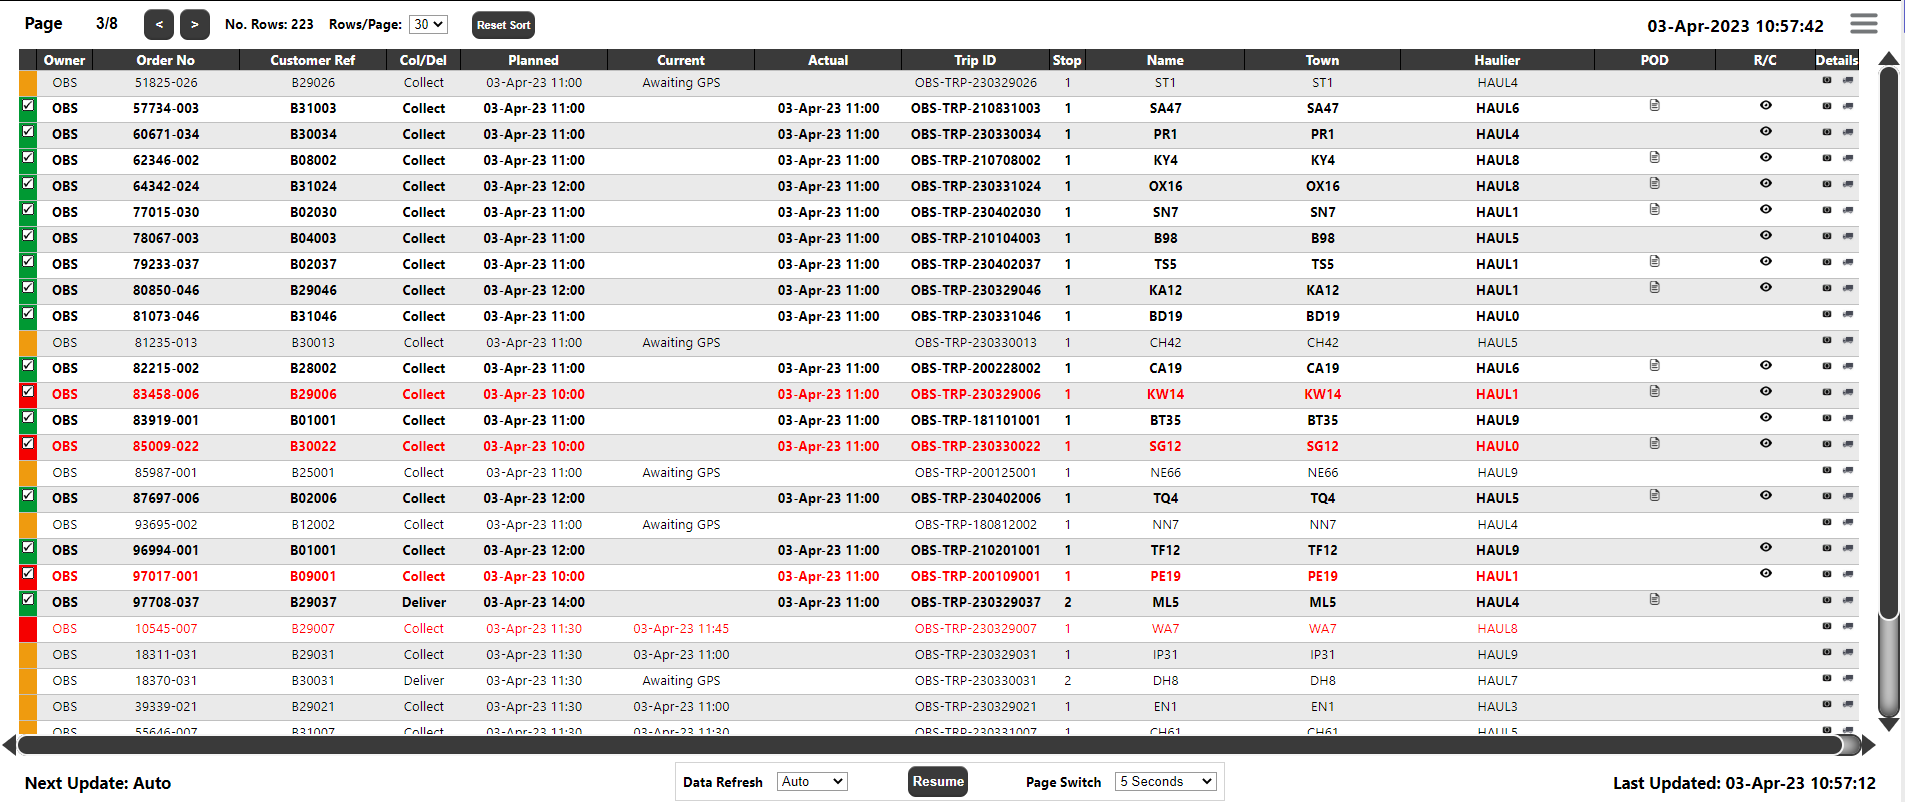
Task: Click the Reset Sort button
Action: coord(503,25)
